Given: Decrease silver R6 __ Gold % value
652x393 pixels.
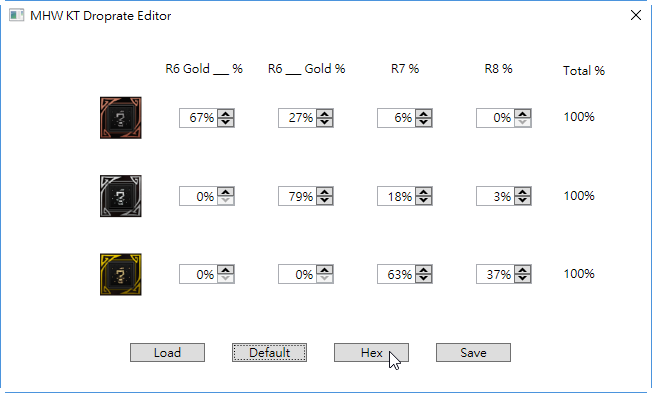Looking at the screenshot, I should pyautogui.click(x=325, y=200).
